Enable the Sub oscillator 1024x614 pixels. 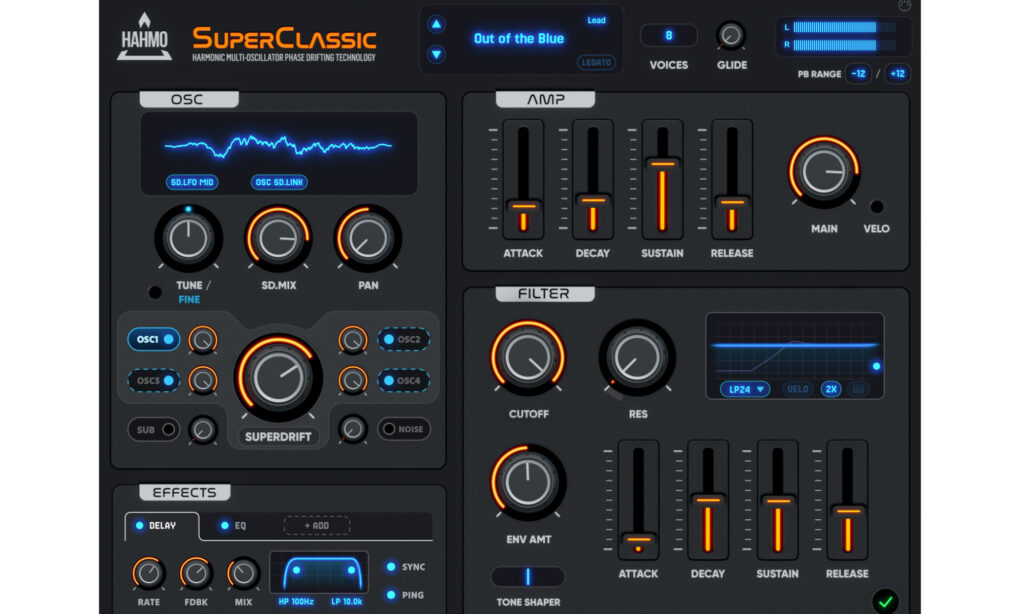click(153, 429)
